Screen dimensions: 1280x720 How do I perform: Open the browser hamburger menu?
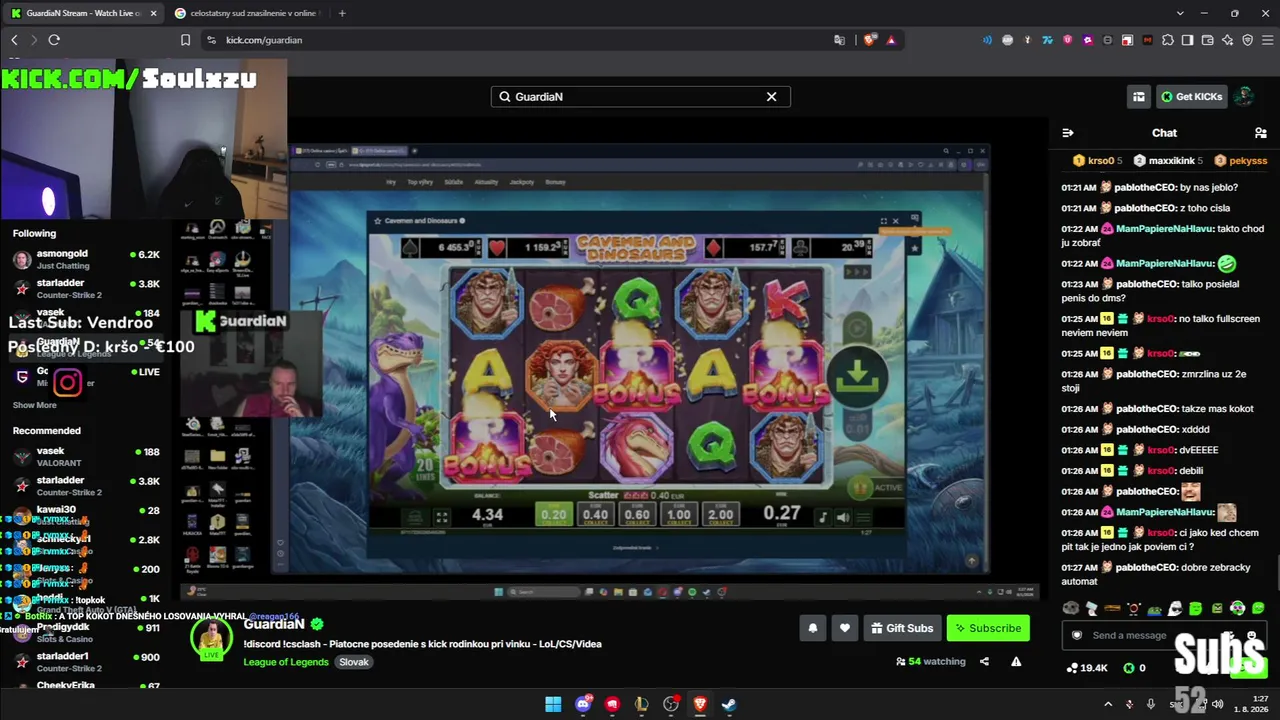pos(1266,40)
